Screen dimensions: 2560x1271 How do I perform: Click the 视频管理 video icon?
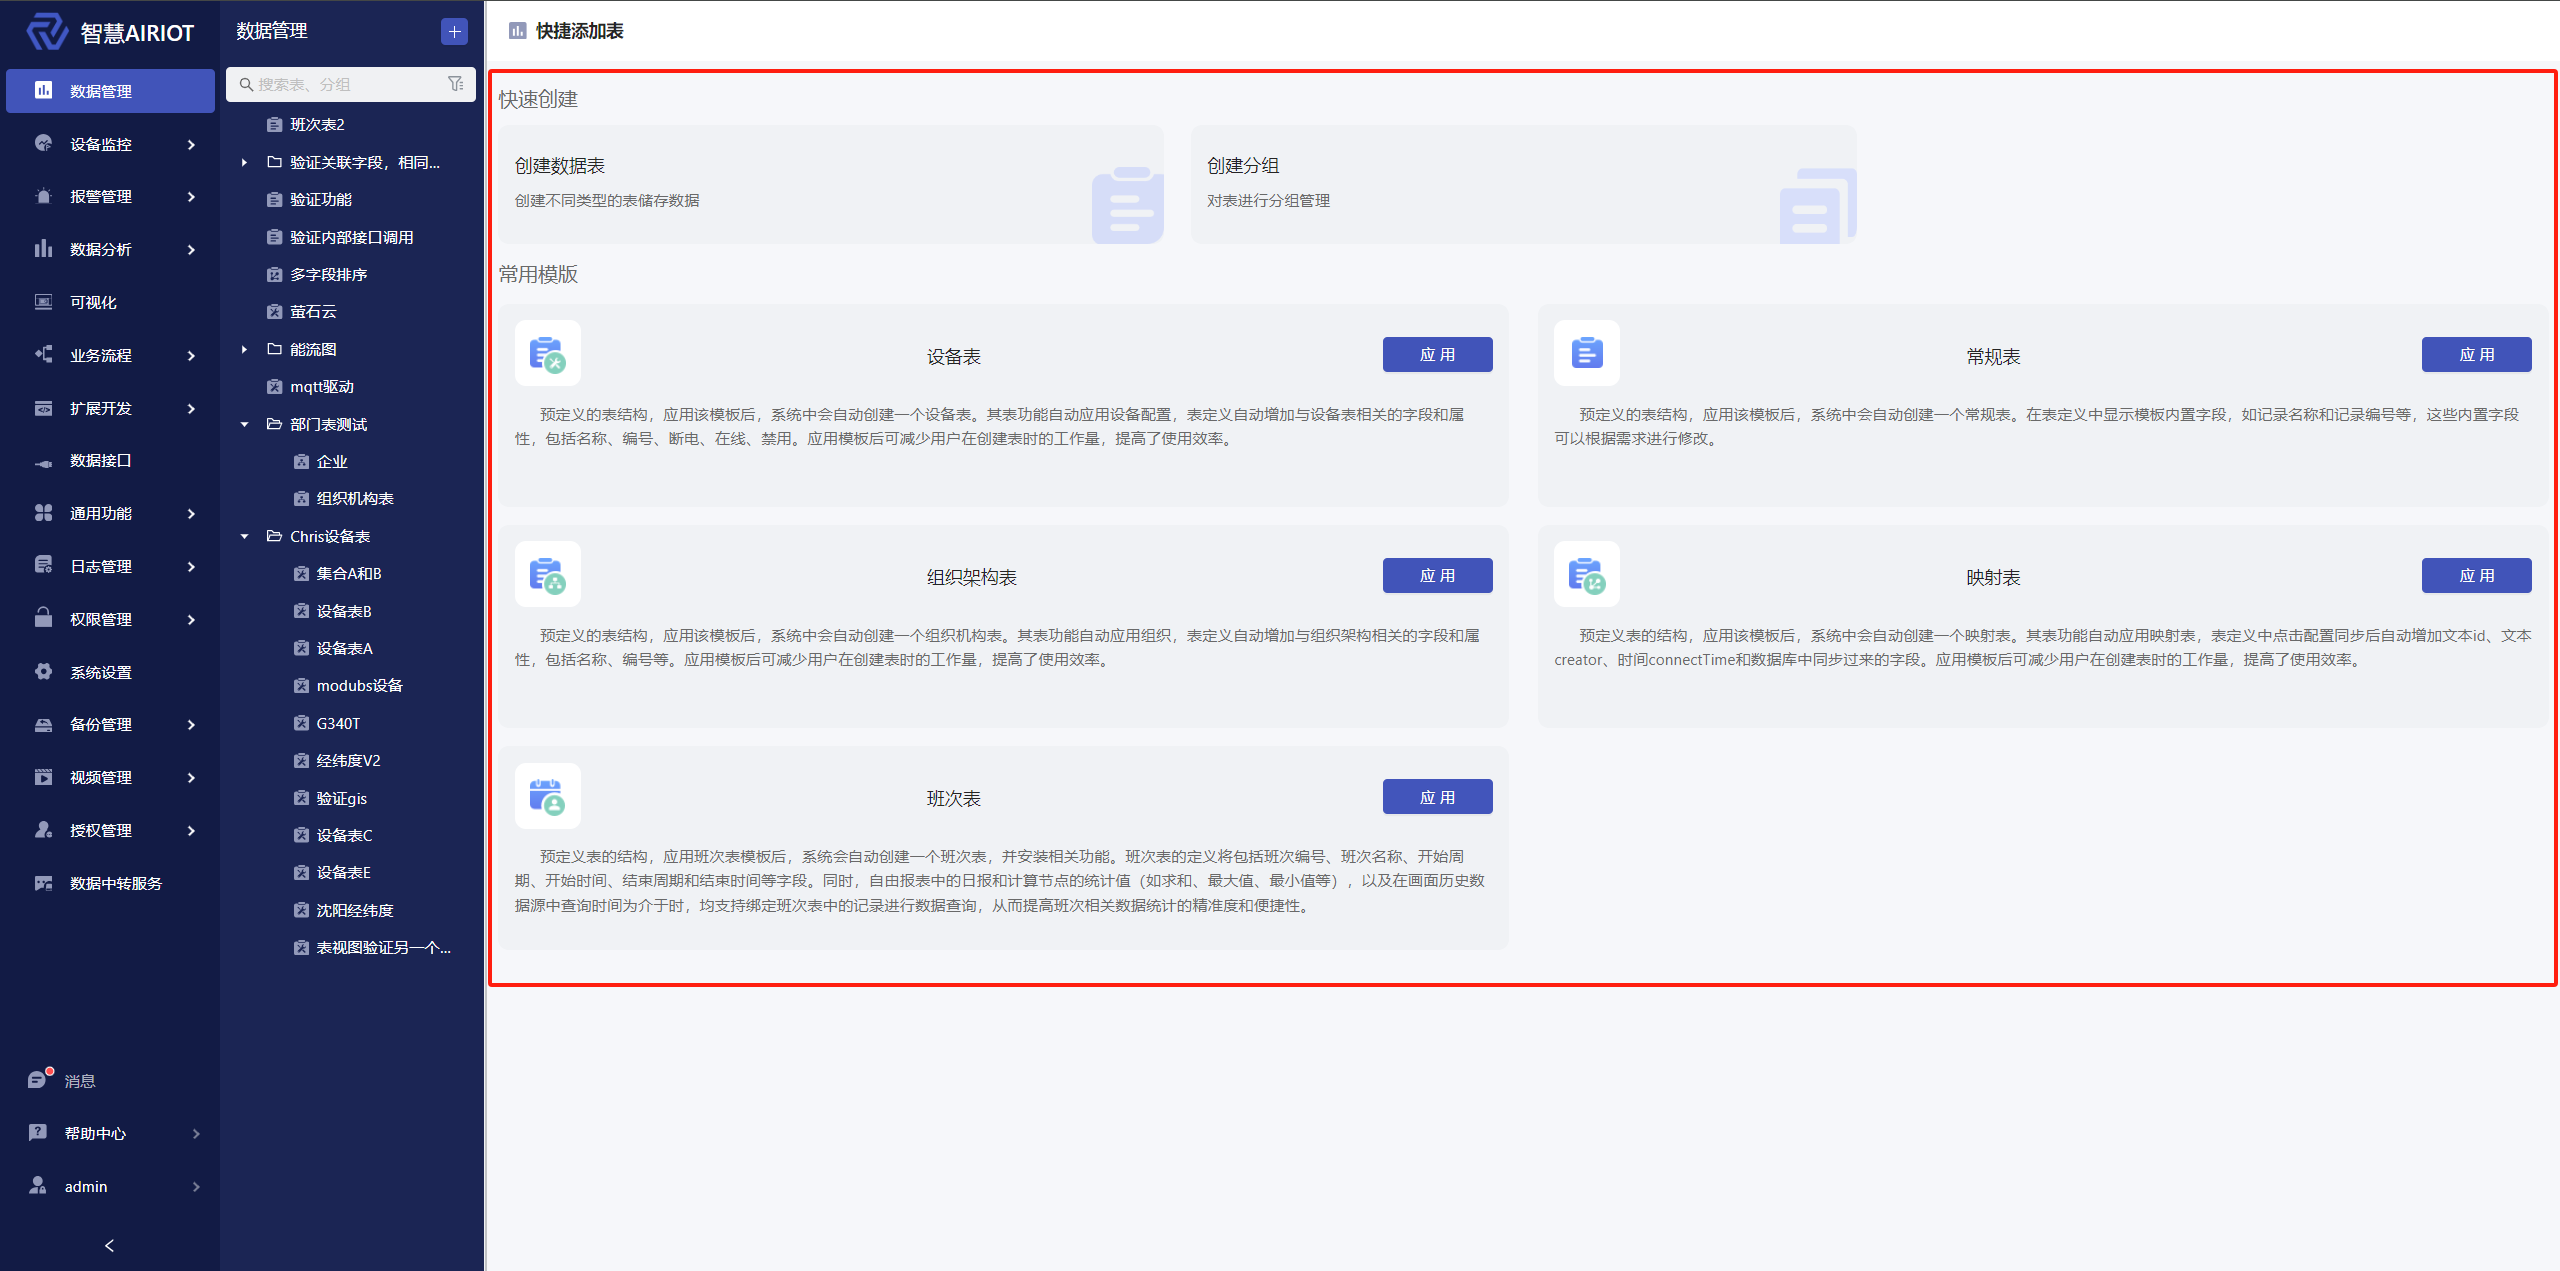[43, 777]
